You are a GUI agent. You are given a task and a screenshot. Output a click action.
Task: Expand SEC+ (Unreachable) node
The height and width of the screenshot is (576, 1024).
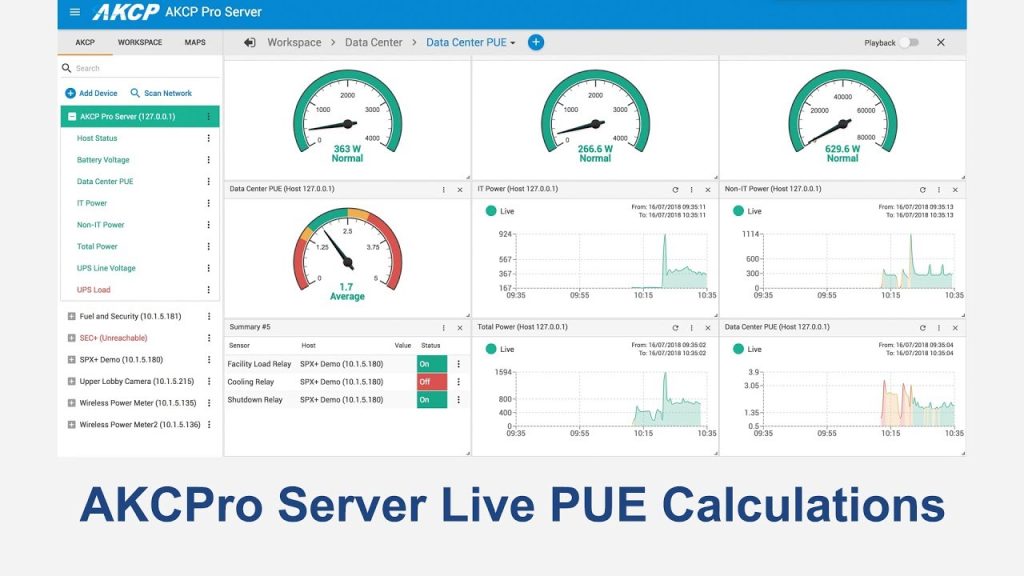(71, 338)
